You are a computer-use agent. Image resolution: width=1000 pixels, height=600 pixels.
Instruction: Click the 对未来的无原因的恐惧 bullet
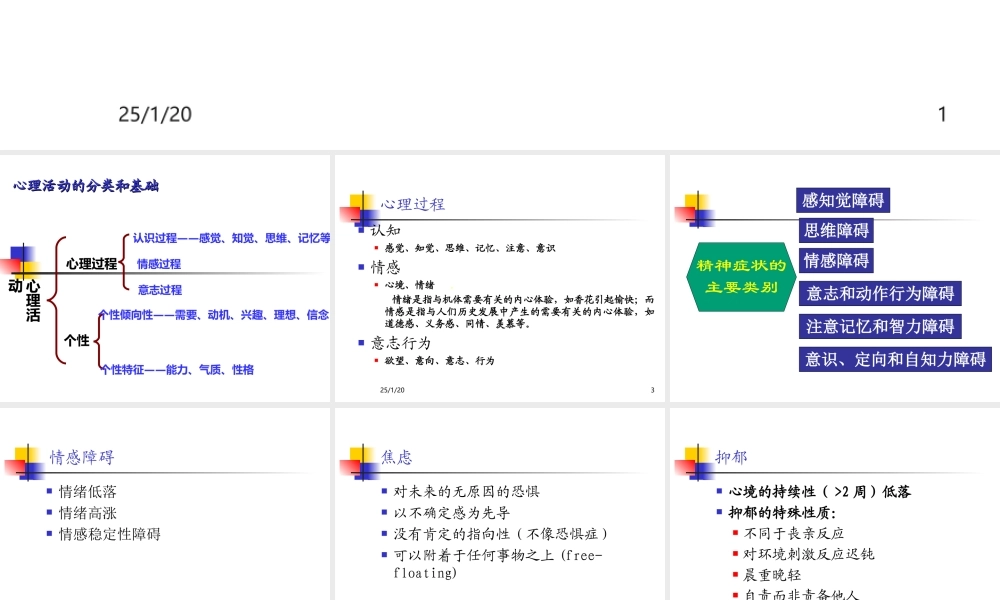[x=466, y=492]
